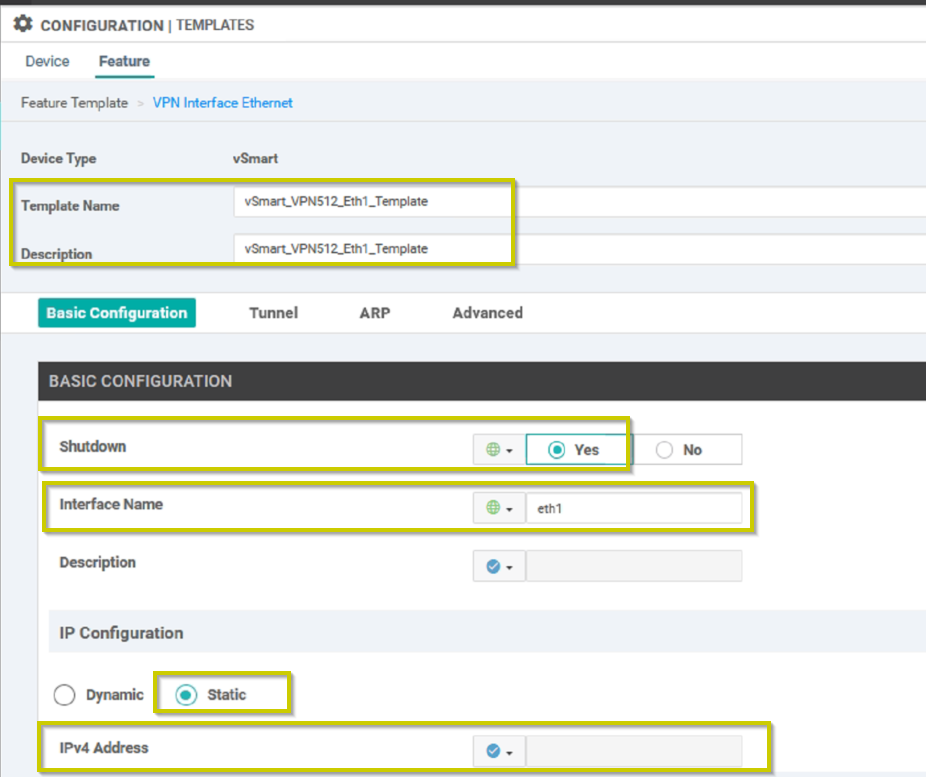Click the Configuration gear icon

[23, 24]
